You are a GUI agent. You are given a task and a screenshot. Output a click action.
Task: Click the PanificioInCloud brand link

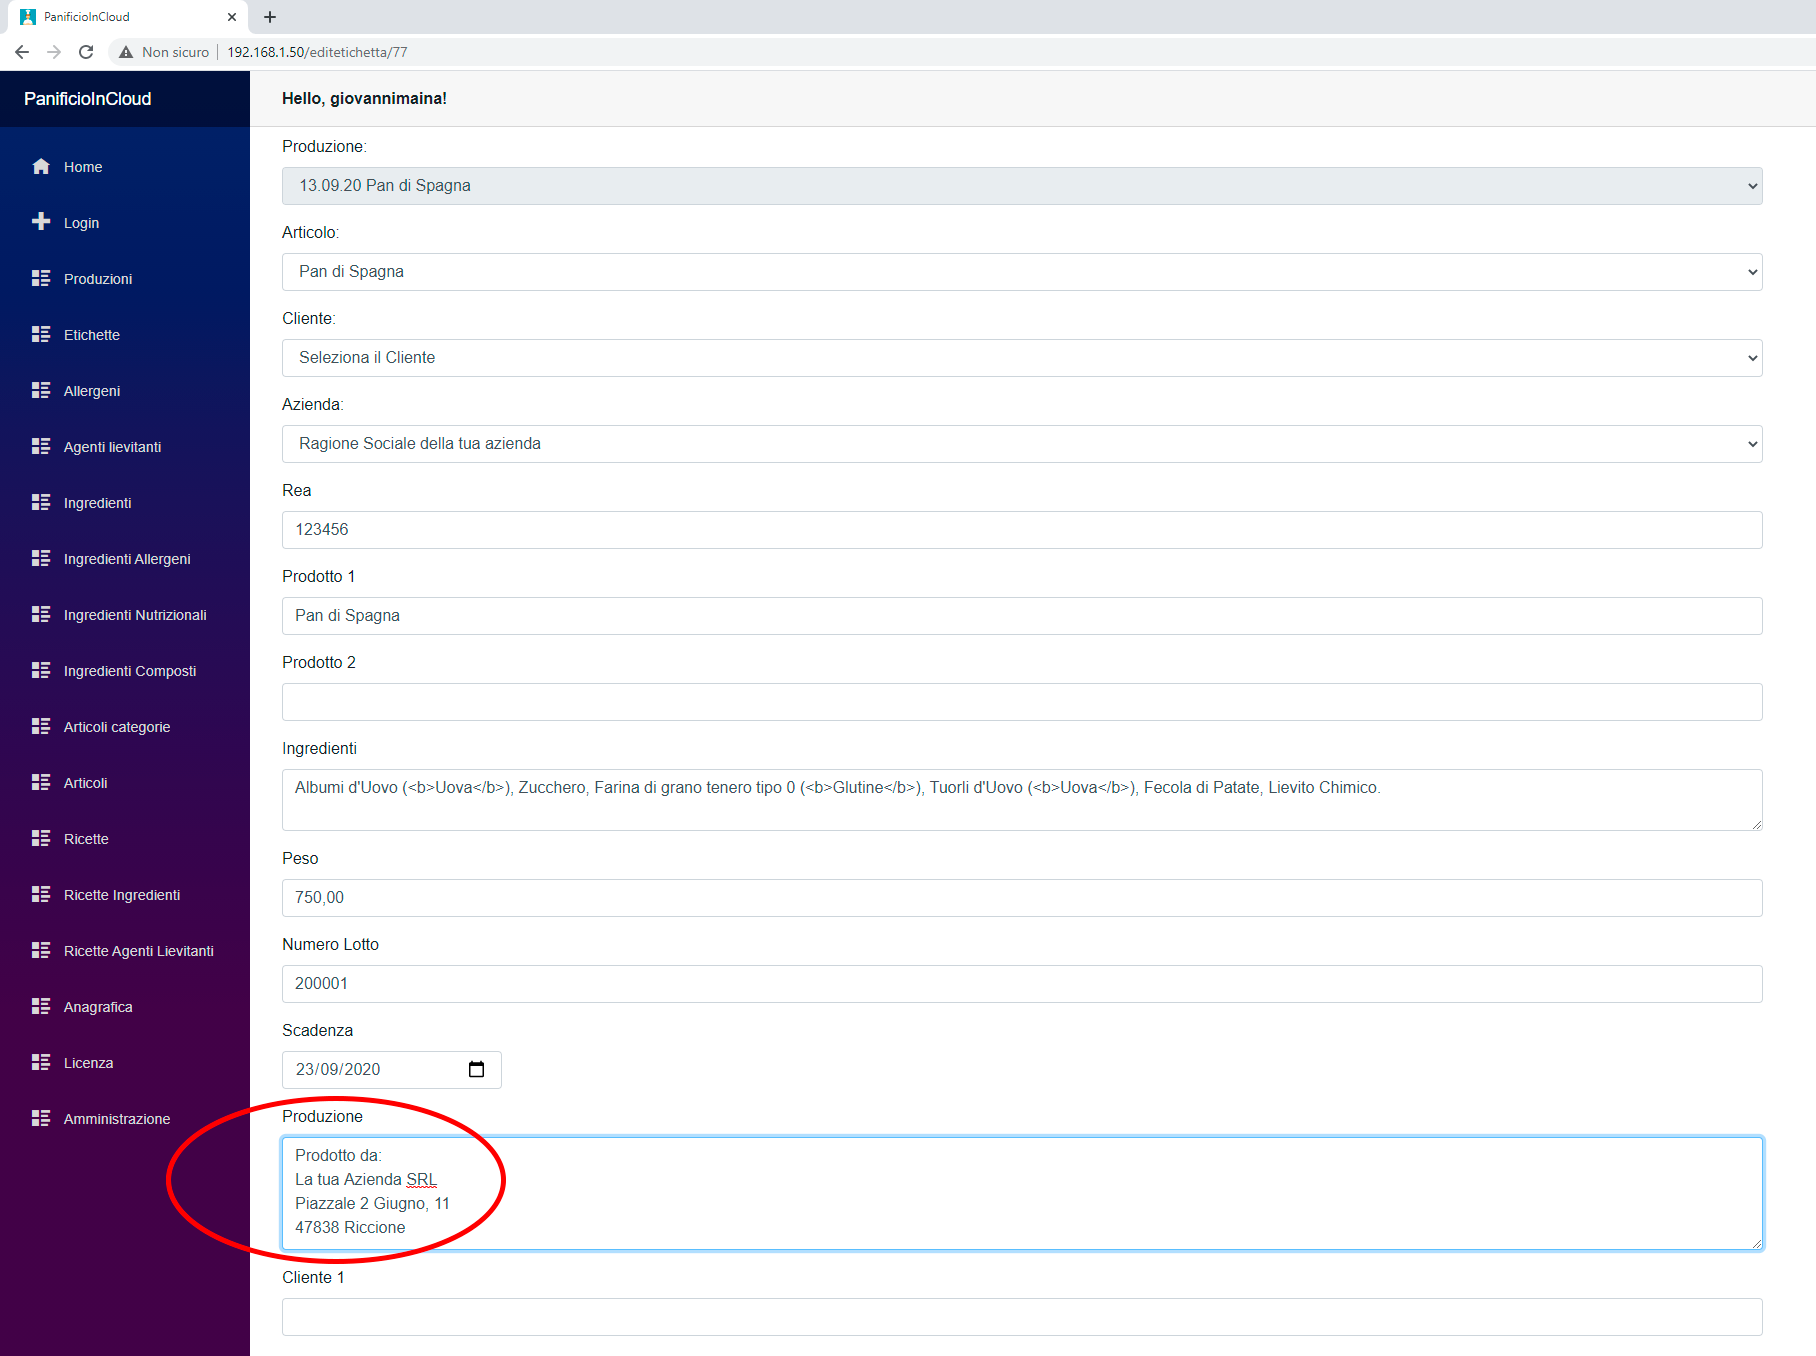coord(88,99)
